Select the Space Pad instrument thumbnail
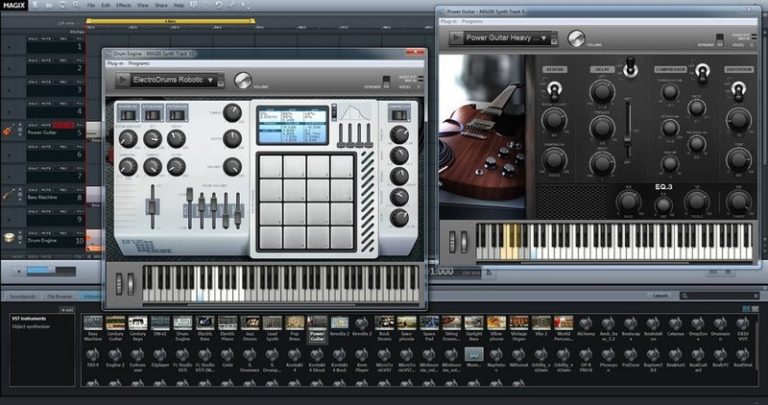 pos(429,323)
